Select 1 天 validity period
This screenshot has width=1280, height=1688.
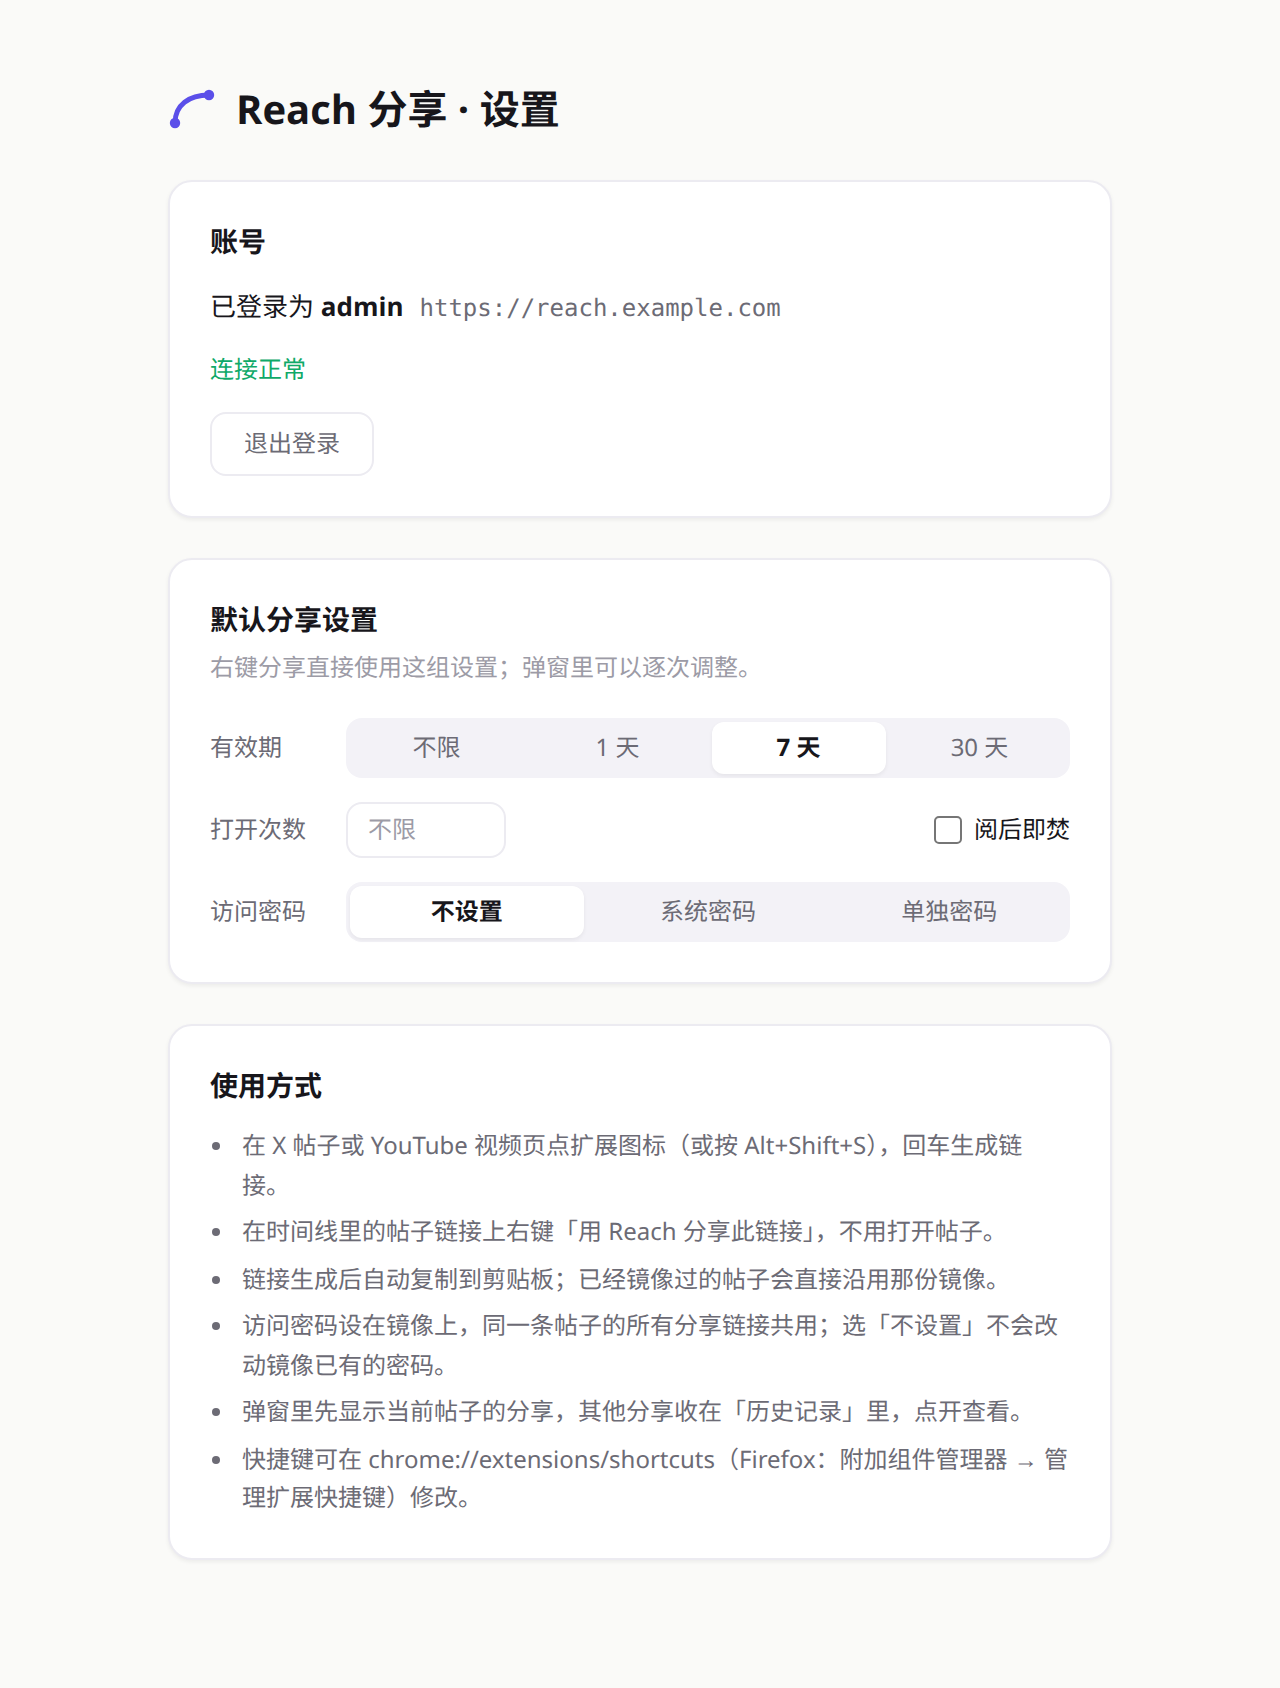[618, 748]
